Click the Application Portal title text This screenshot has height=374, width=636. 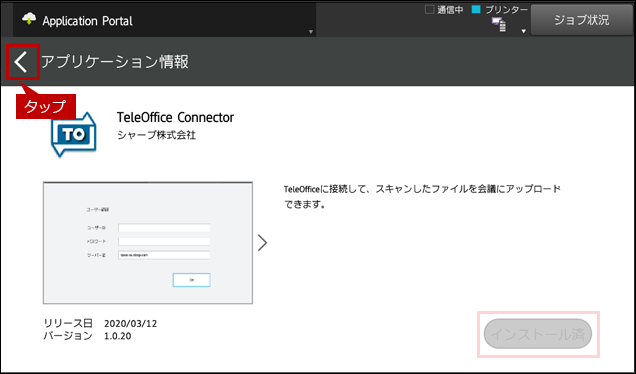tap(87, 21)
